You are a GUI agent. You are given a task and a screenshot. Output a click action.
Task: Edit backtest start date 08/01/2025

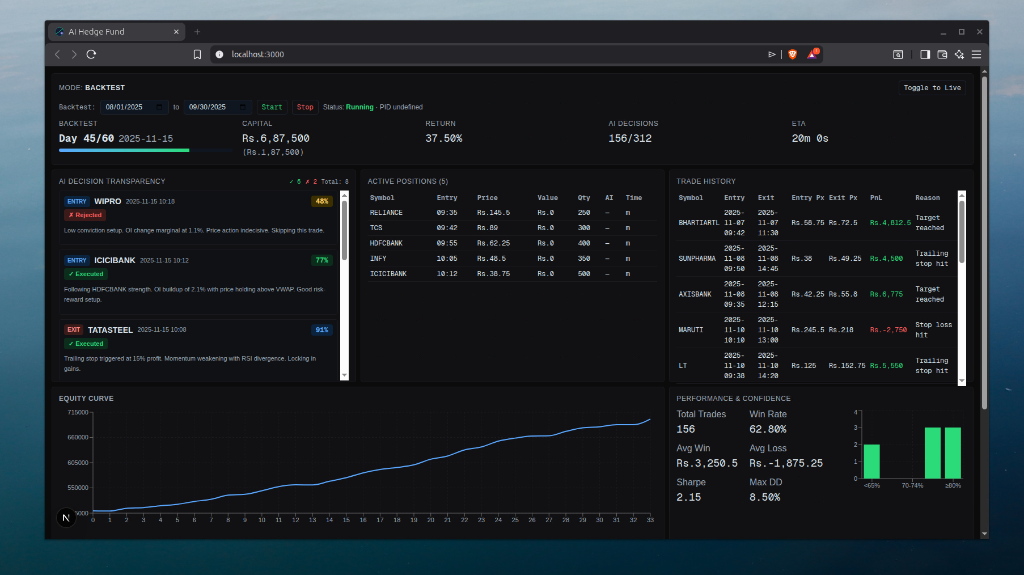(134, 107)
